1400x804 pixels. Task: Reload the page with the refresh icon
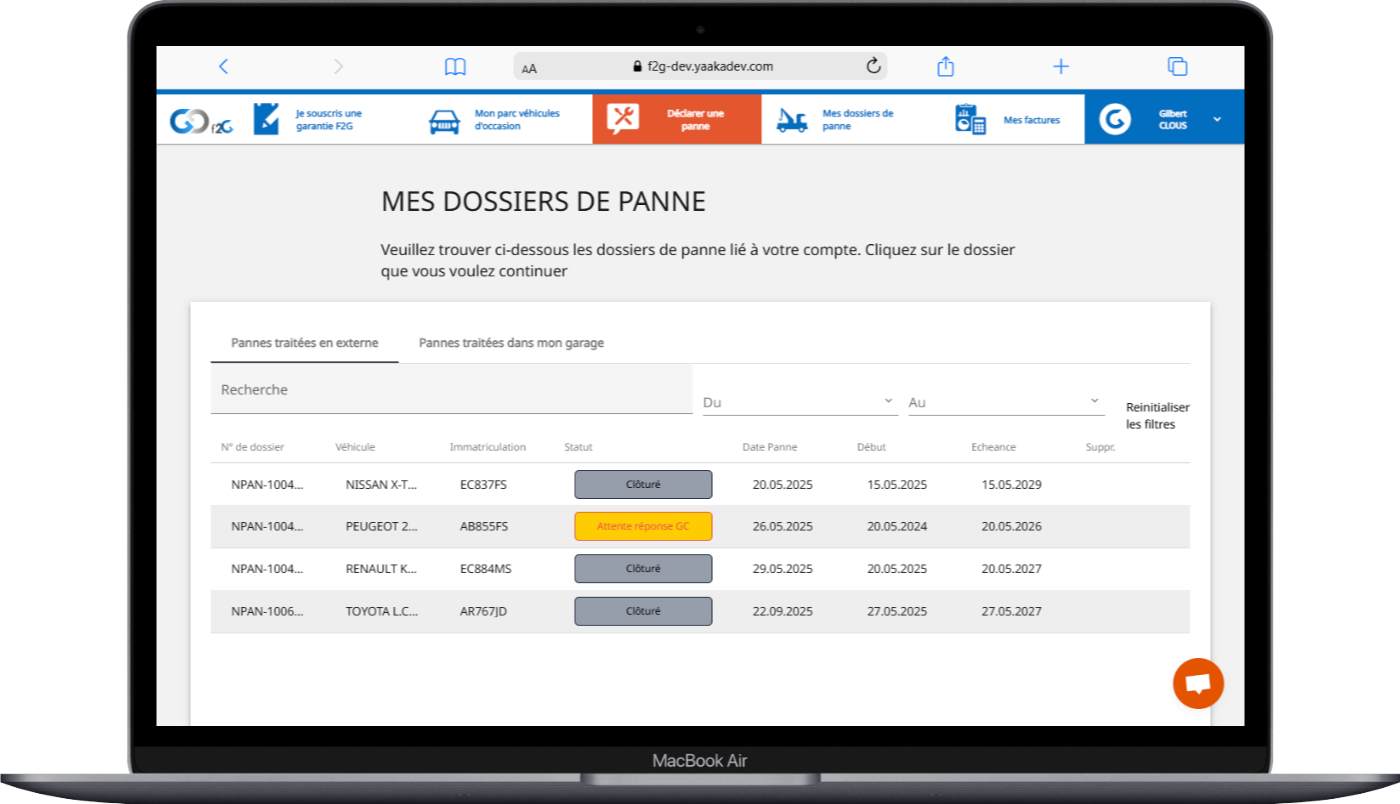[x=873, y=67]
